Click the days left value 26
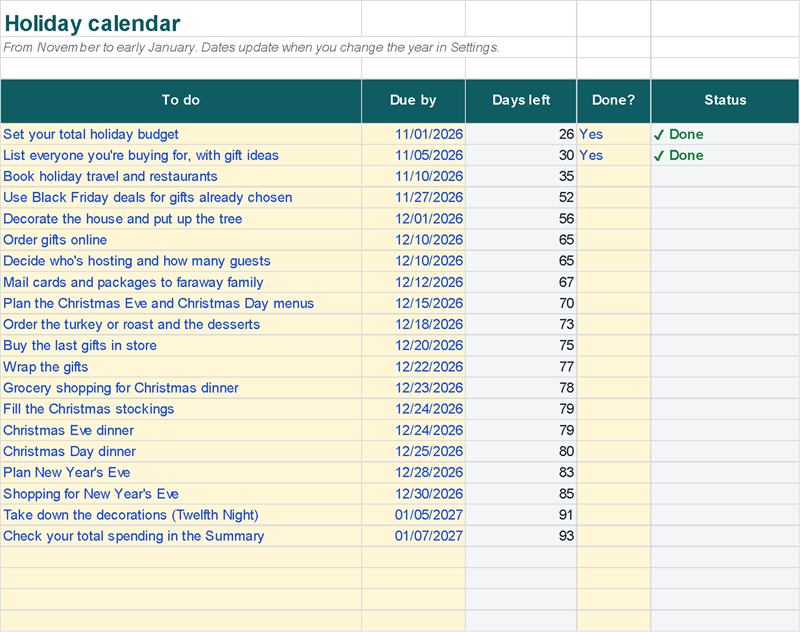Screen dimensions: 800x632 (521, 134)
